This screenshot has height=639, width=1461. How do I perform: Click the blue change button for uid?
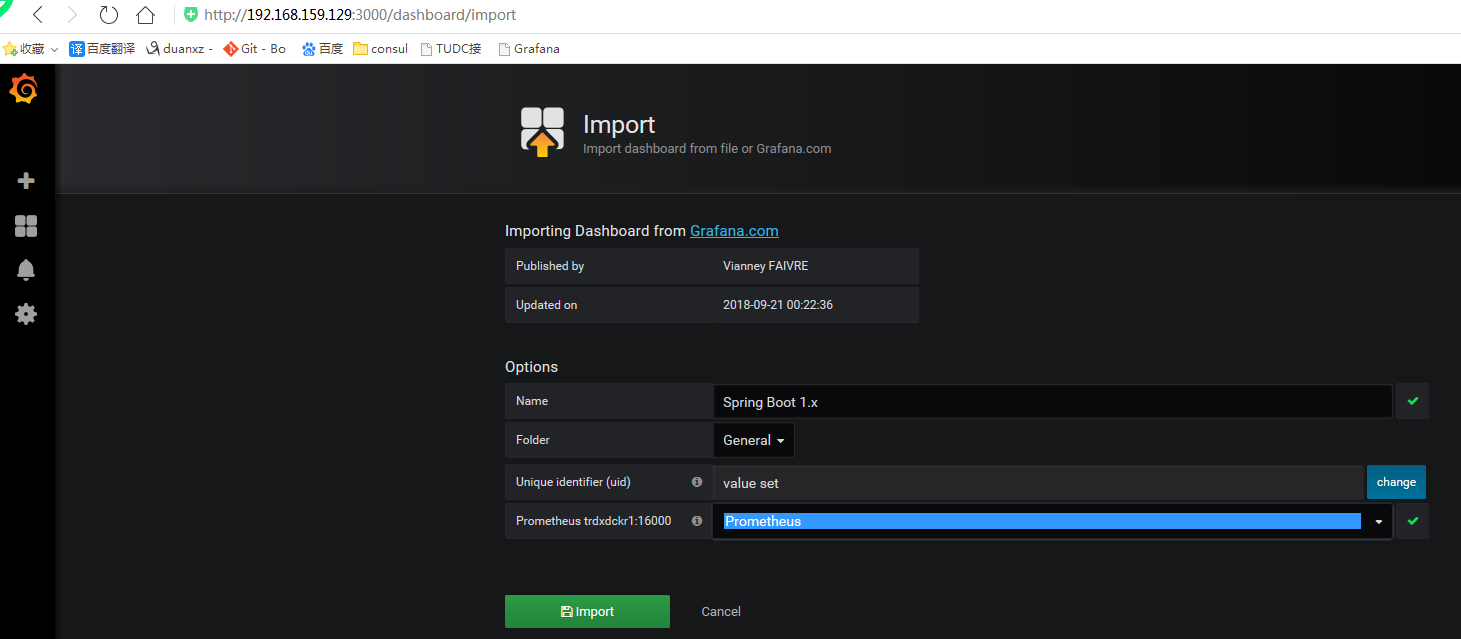tap(1396, 482)
